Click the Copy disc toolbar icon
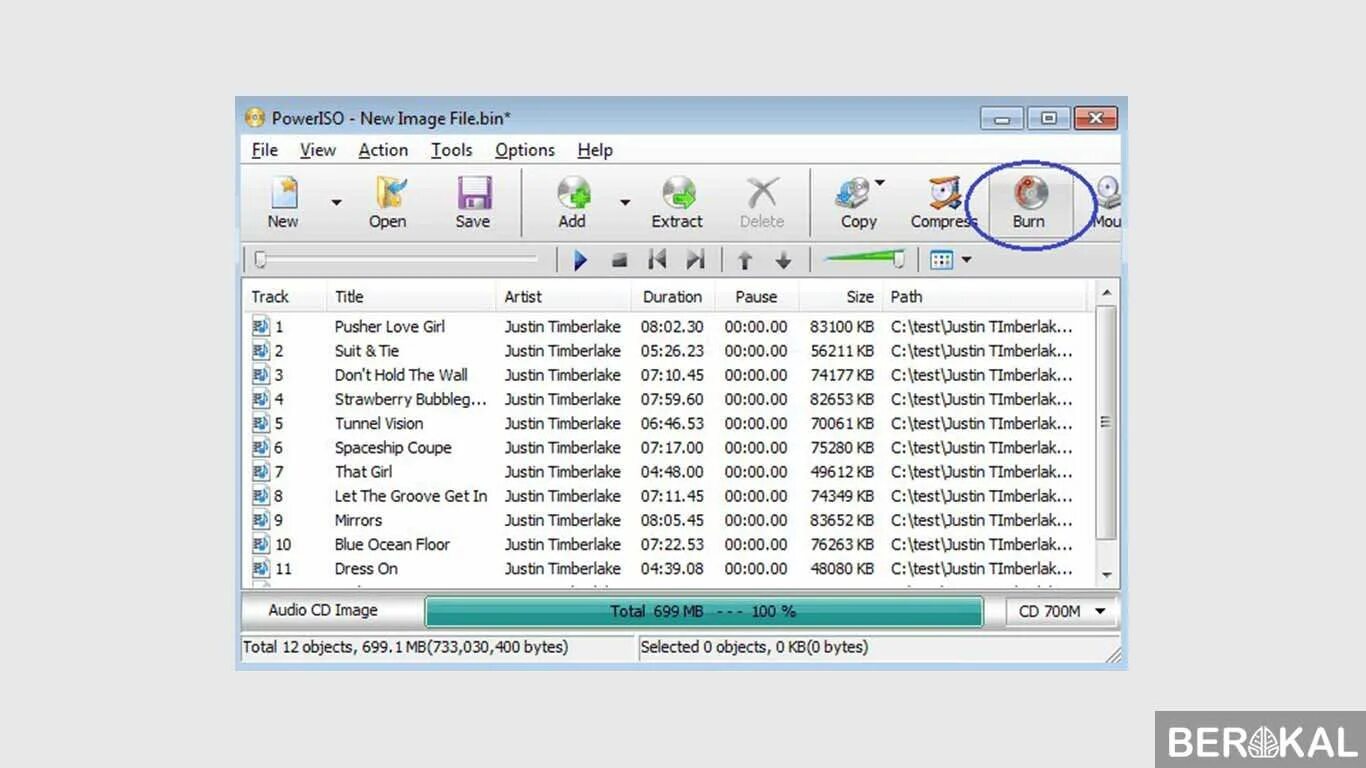This screenshot has width=1366, height=768. point(854,192)
